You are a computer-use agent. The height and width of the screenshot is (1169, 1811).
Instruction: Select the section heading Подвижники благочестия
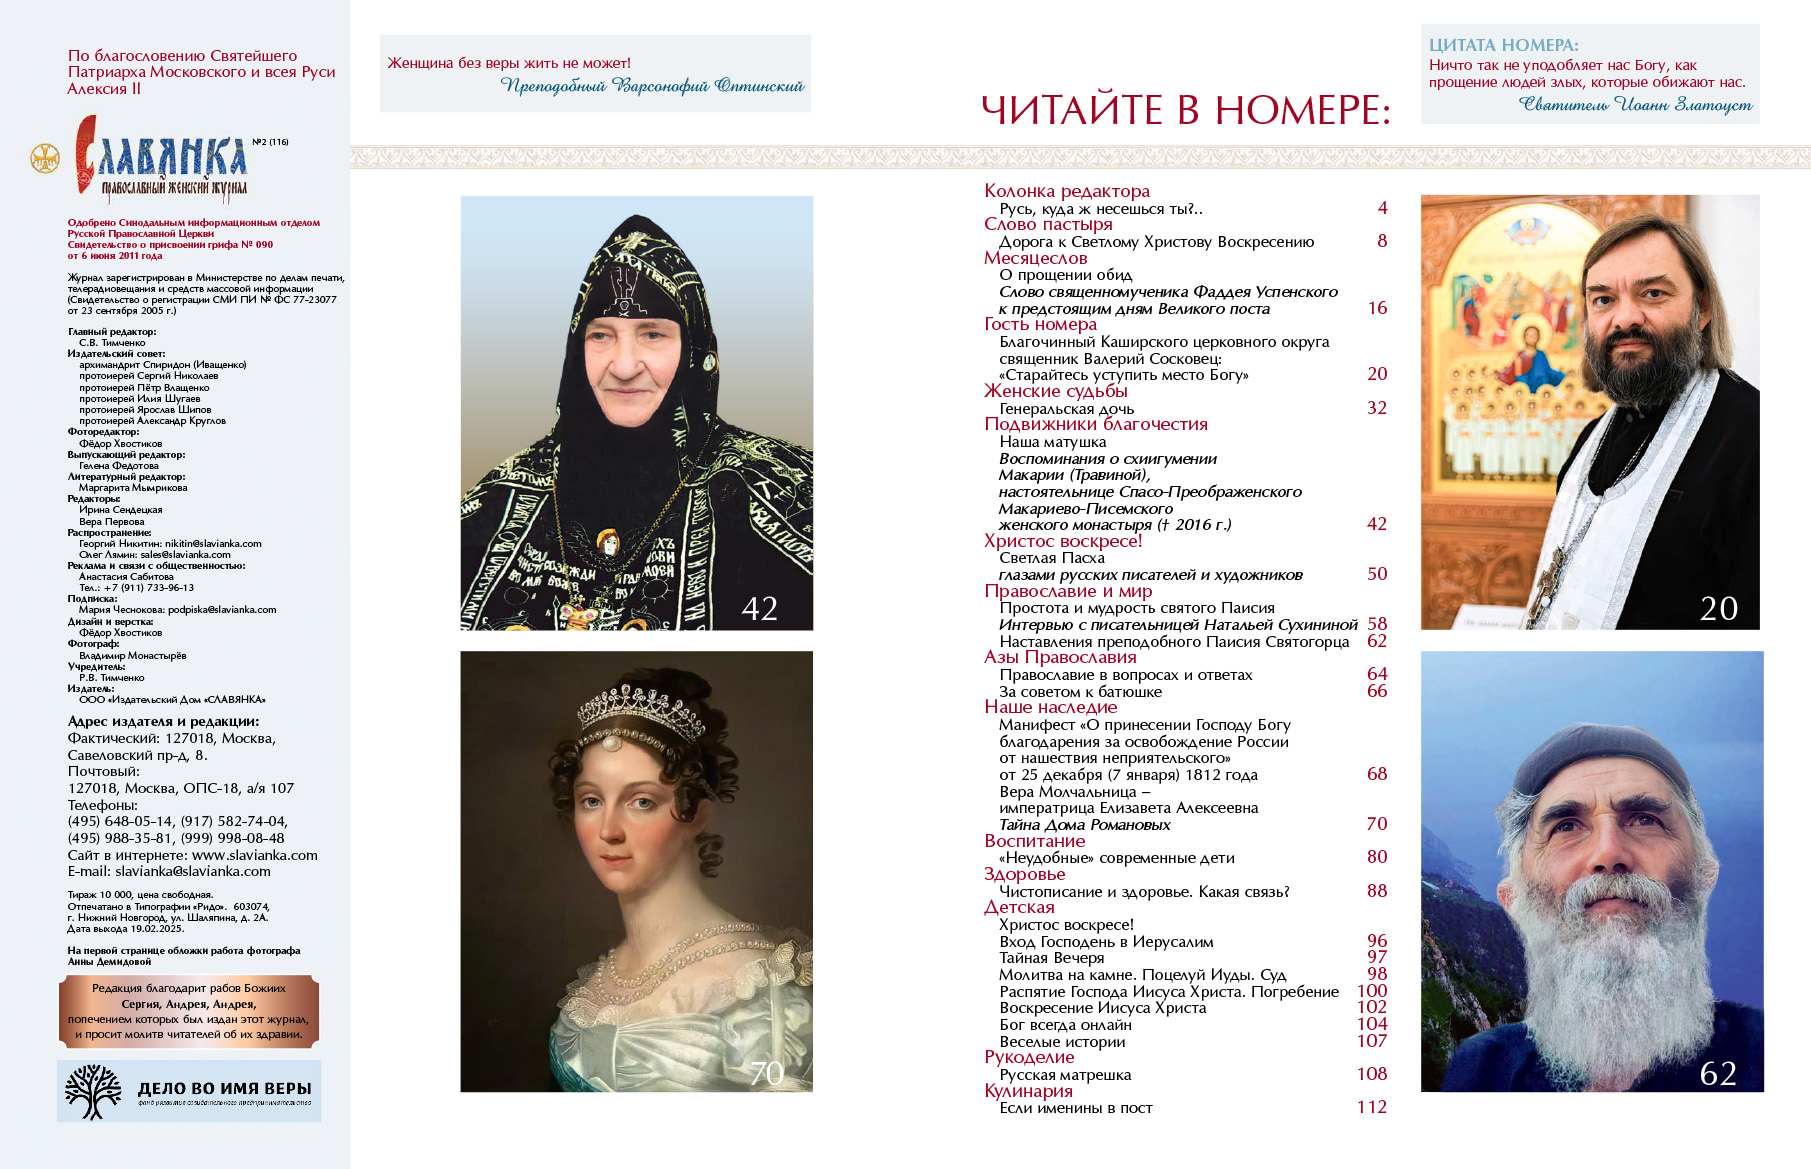coord(1096,424)
